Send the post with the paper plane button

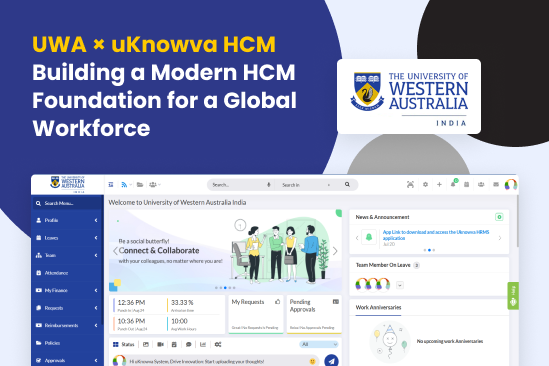[x=331, y=361]
